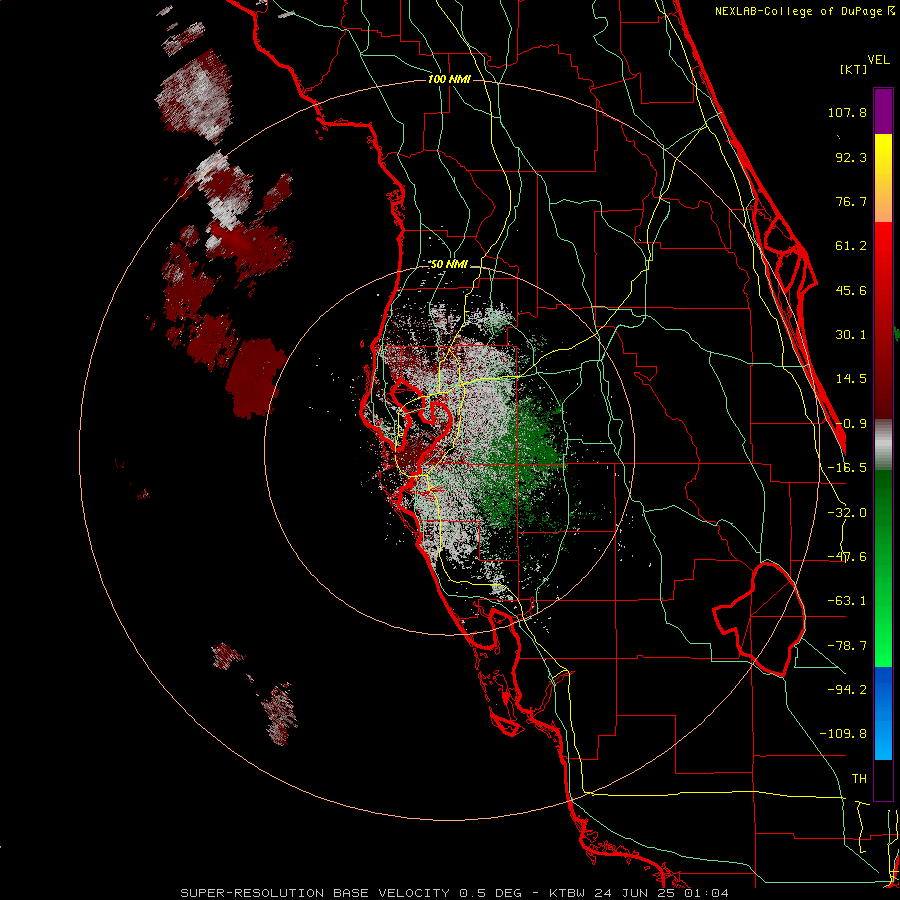Click the 100 NMI range ring label

pyautogui.click(x=449, y=79)
